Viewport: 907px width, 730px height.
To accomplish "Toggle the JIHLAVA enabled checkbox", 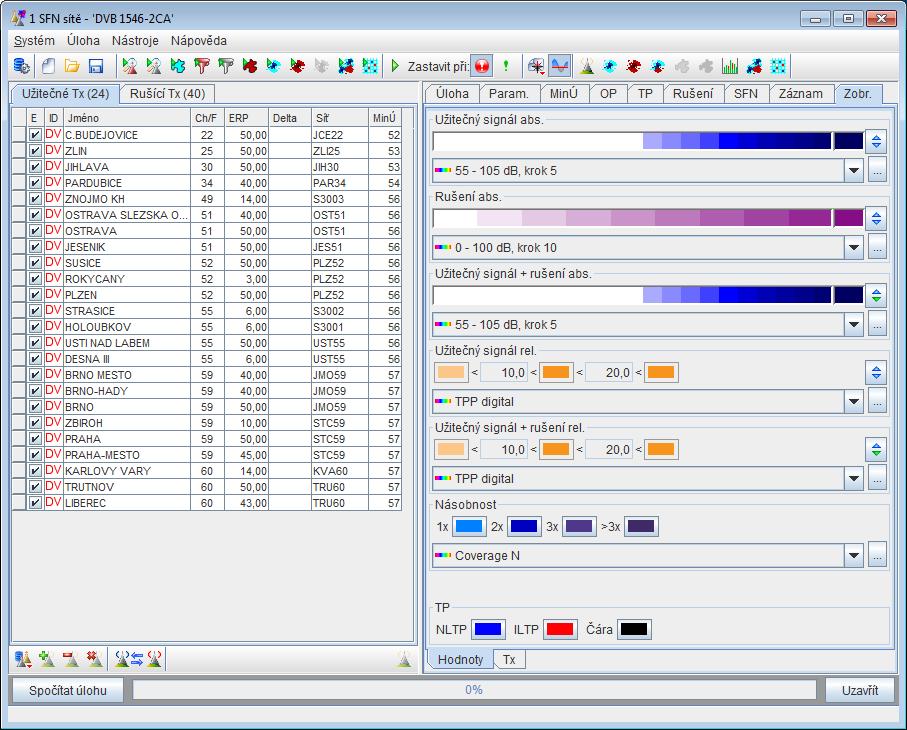I will [35, 167].
